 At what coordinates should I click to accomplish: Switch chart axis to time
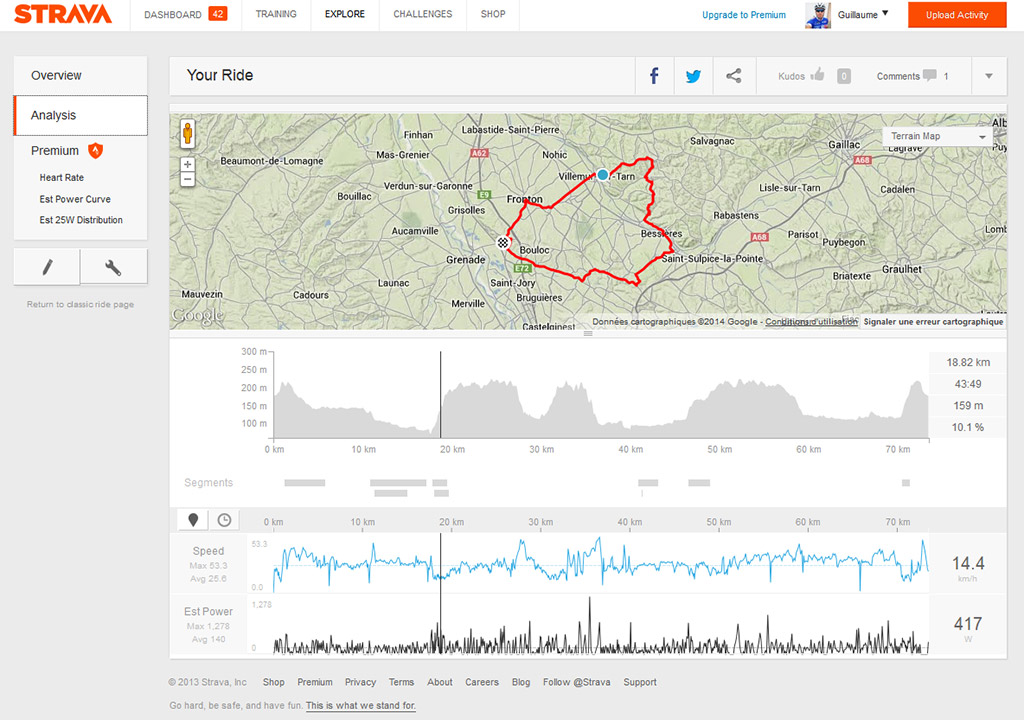click(x=224, y=520)
